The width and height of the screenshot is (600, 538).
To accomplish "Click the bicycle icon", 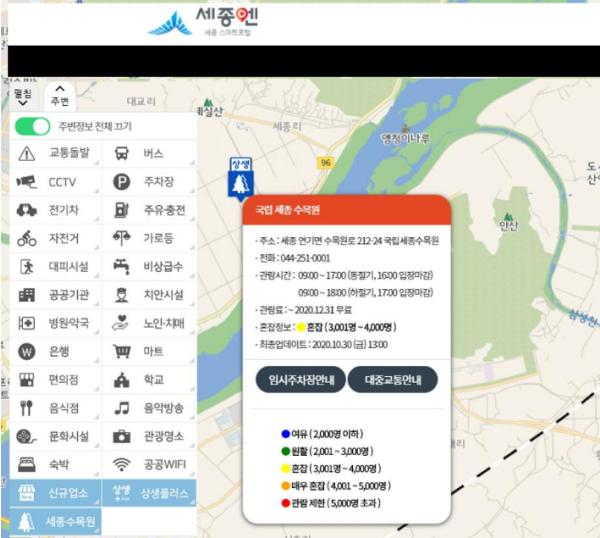I will pos(27,239).
